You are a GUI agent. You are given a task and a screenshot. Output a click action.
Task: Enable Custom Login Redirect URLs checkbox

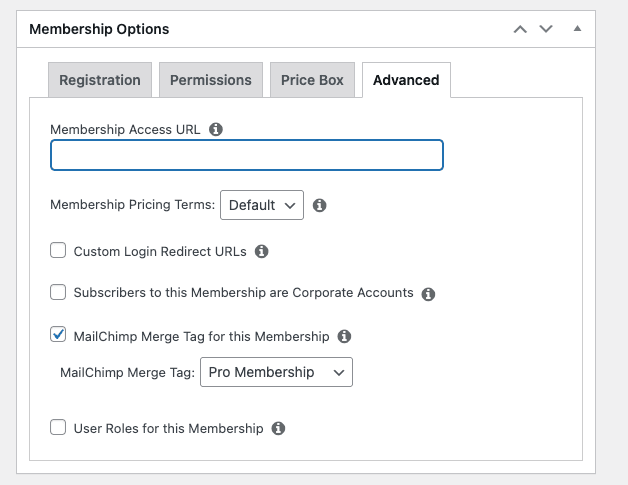pyautogui.click(x=58, y=251)
